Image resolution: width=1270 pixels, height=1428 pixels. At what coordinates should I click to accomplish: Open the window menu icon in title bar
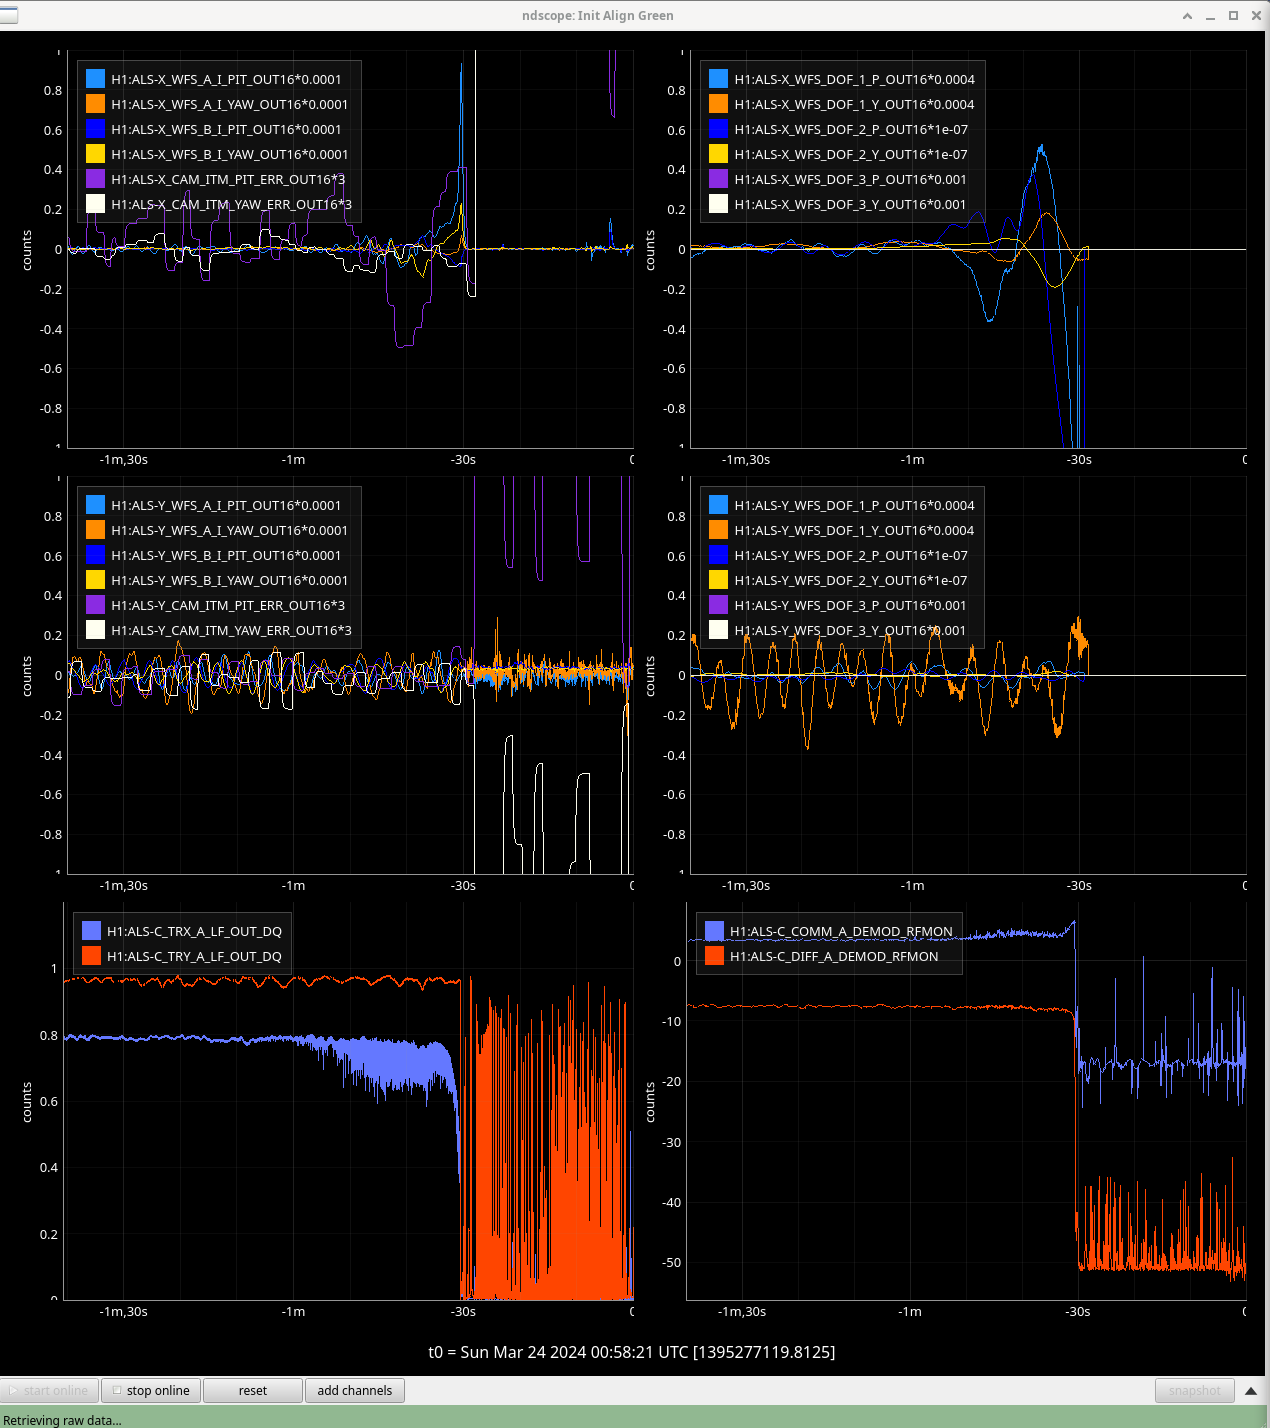tap(9, 15)
